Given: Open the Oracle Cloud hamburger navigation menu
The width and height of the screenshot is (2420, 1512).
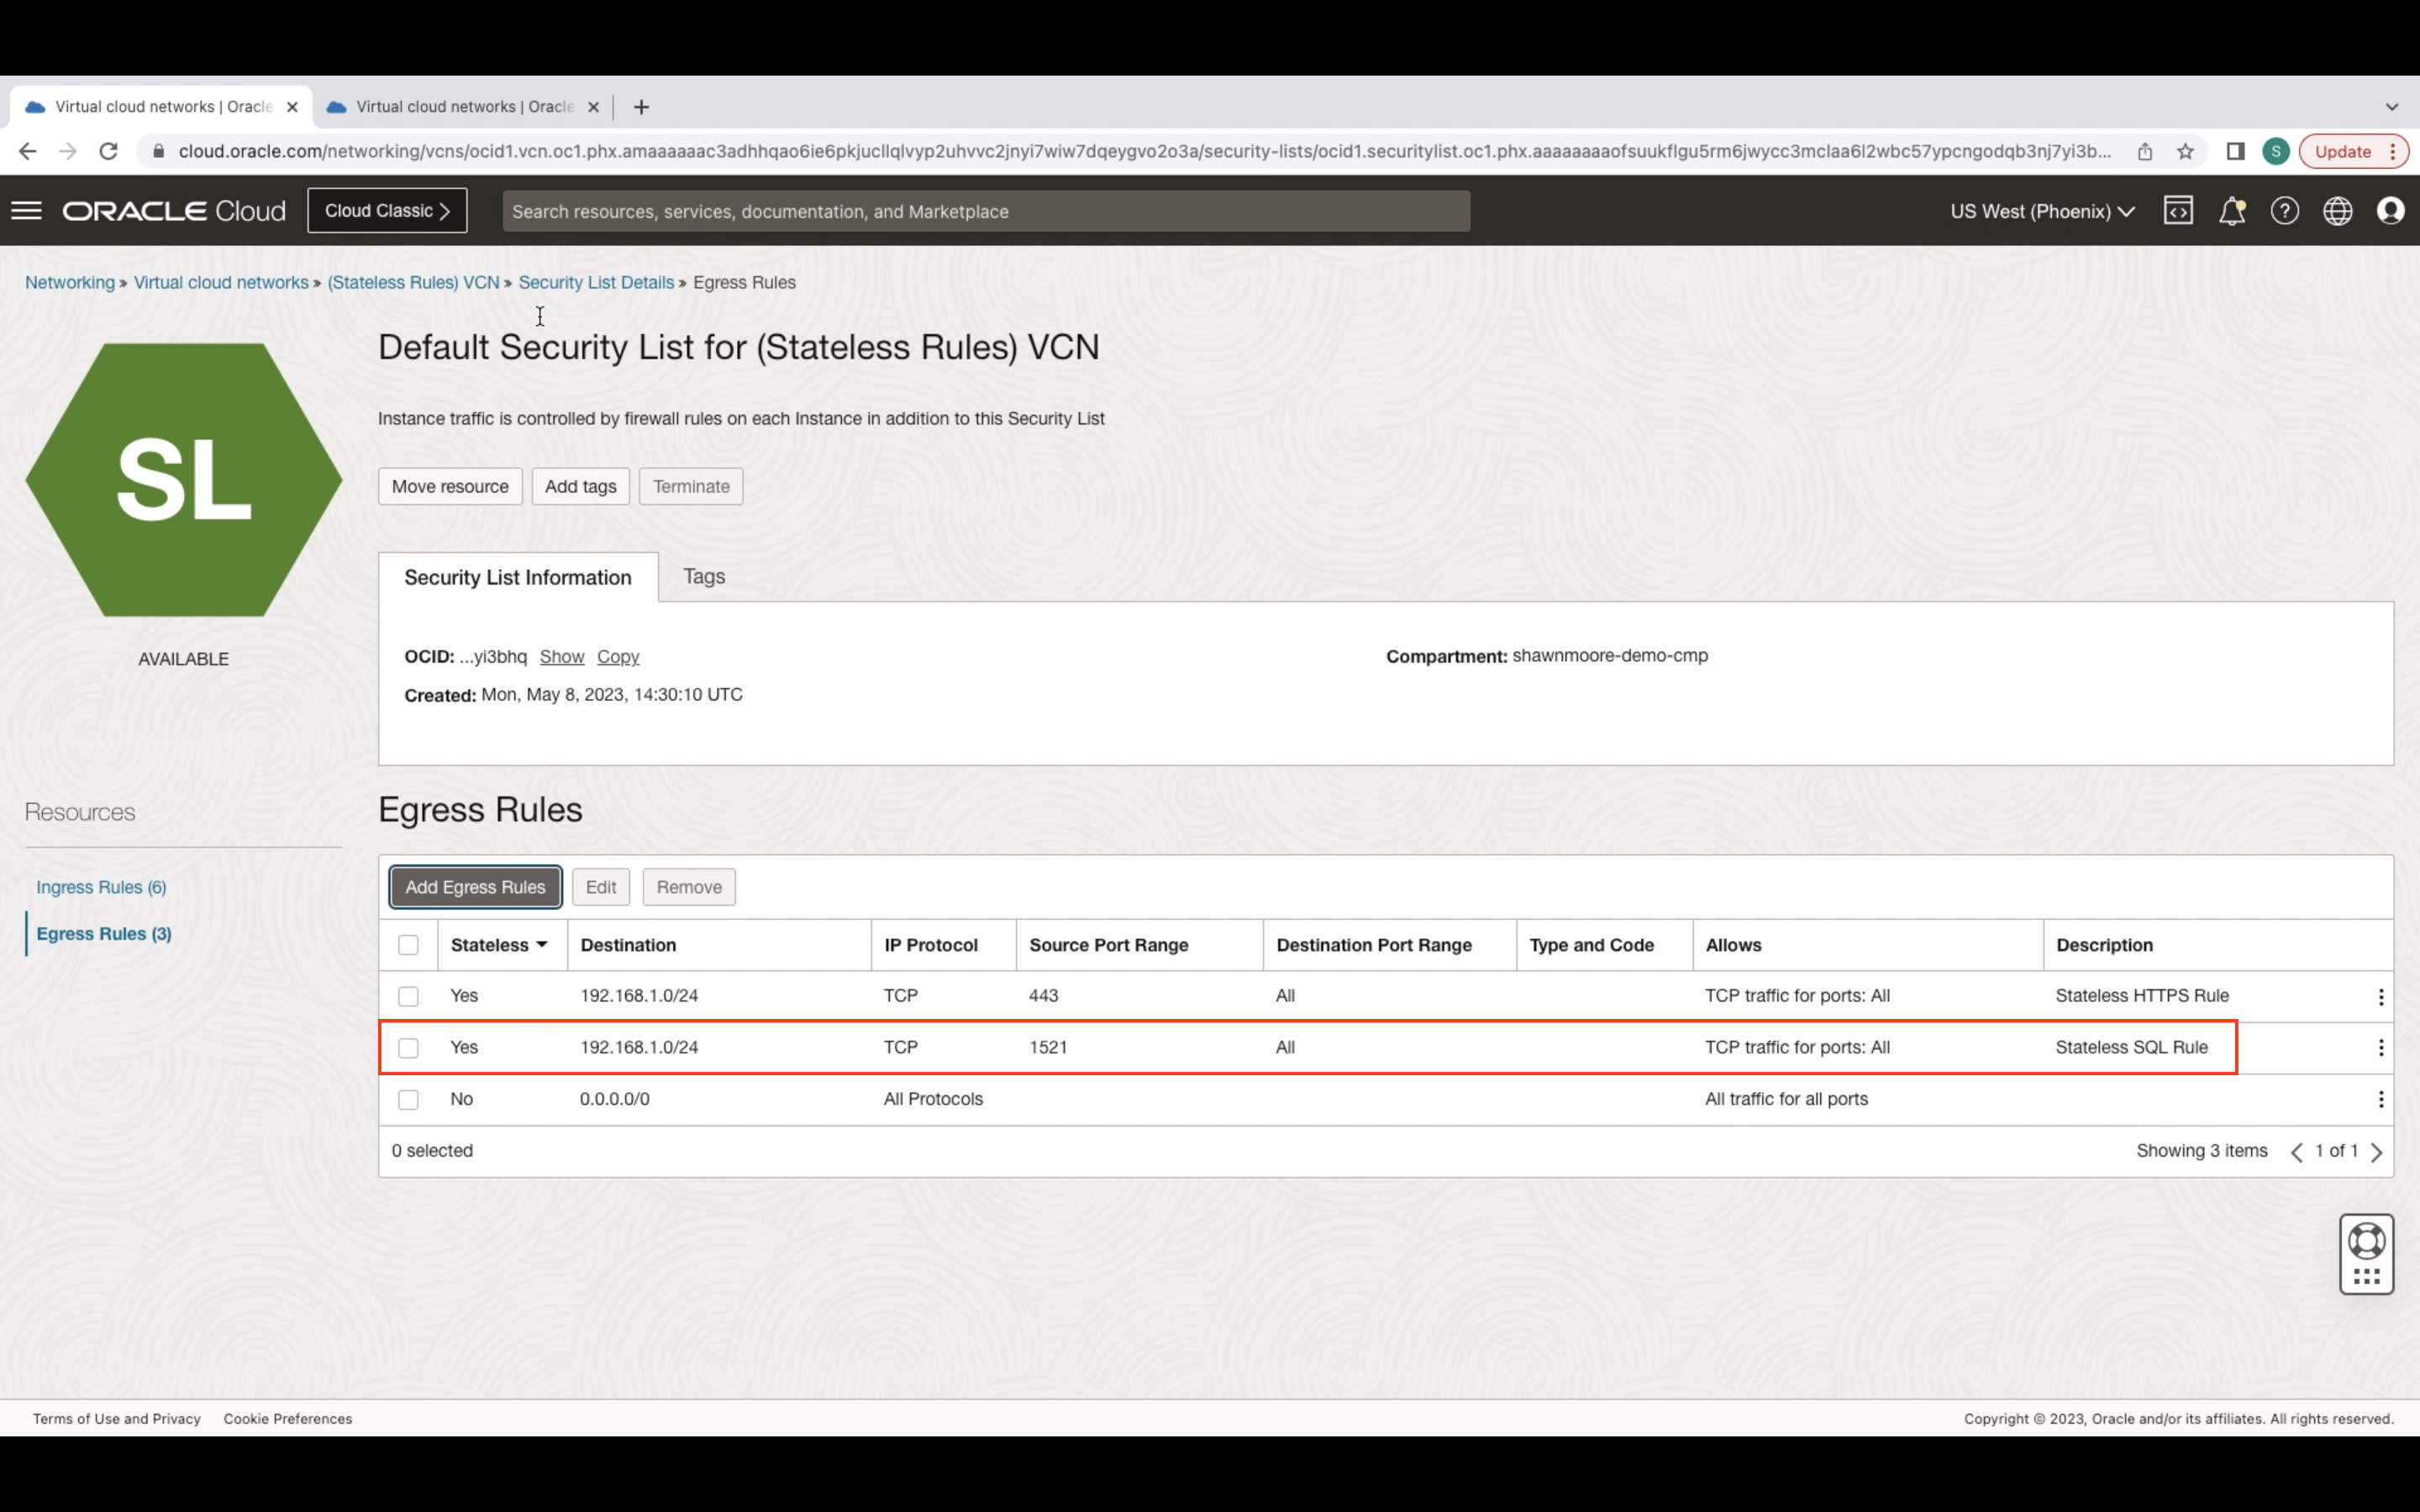Looking at the screenshot, I should pos(27,211).
